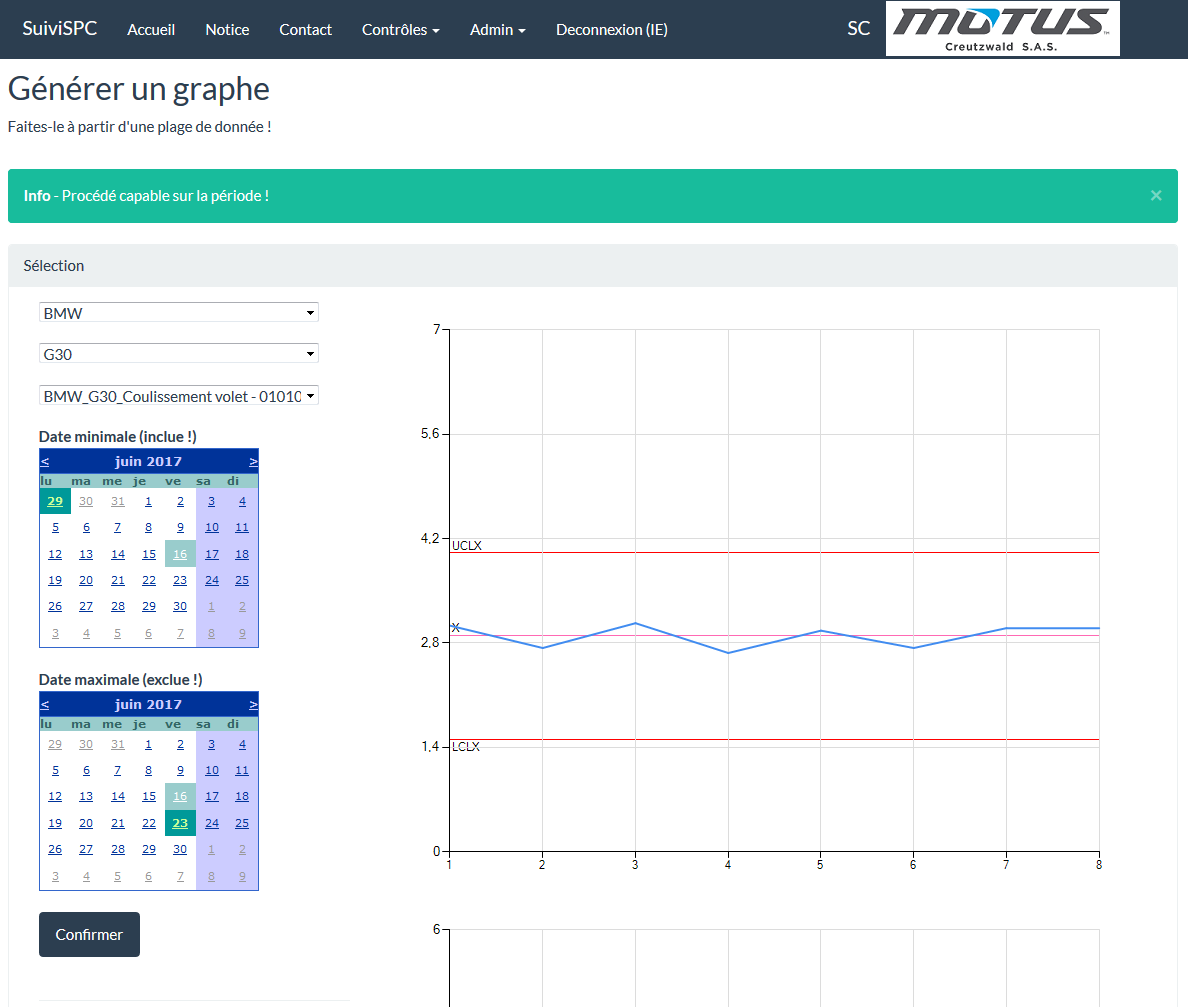Select day 12 in Date minimale calendar
1188x1007 pixels.
[x=55, y=555]
